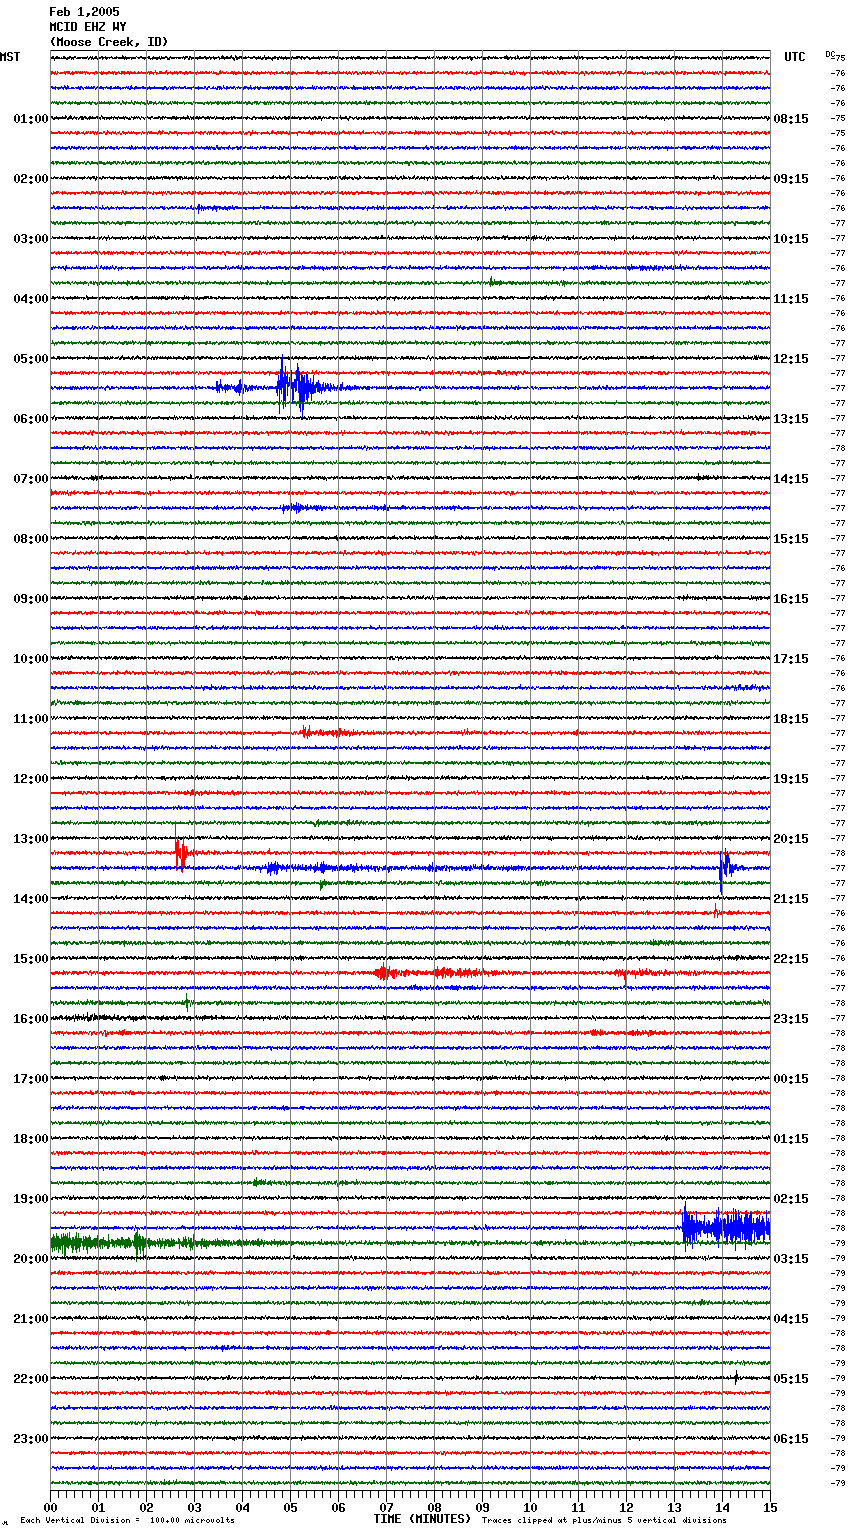Click the 'MST' time zone header
Viewport: 850px width, 1534px height.
(10, 57)
